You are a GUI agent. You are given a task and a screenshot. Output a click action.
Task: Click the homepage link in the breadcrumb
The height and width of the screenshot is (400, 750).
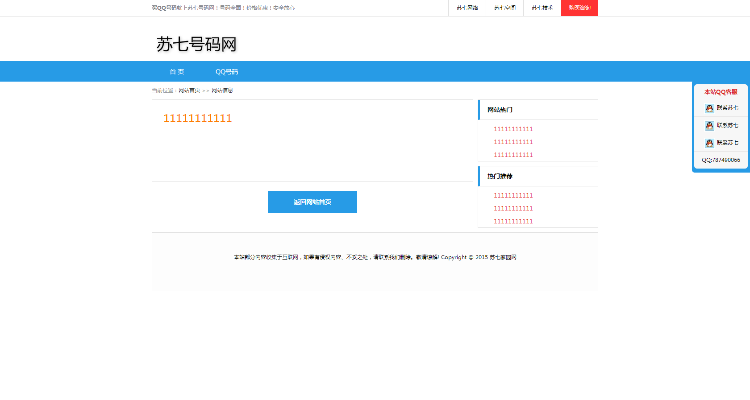(x=189, y=90)
